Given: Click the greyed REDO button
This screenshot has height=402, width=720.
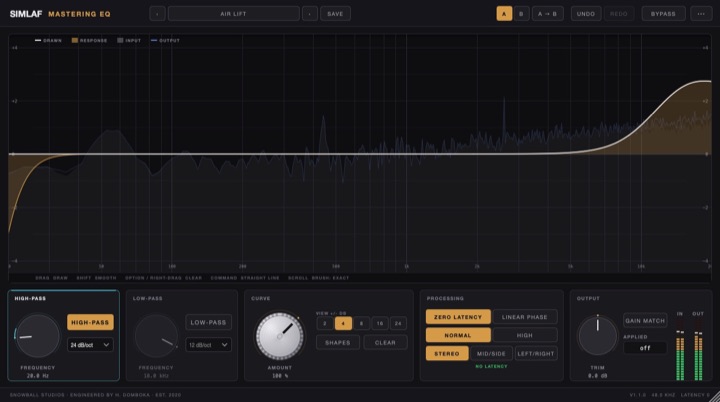Looking at the screenshot, I should (x=619, y=14).
